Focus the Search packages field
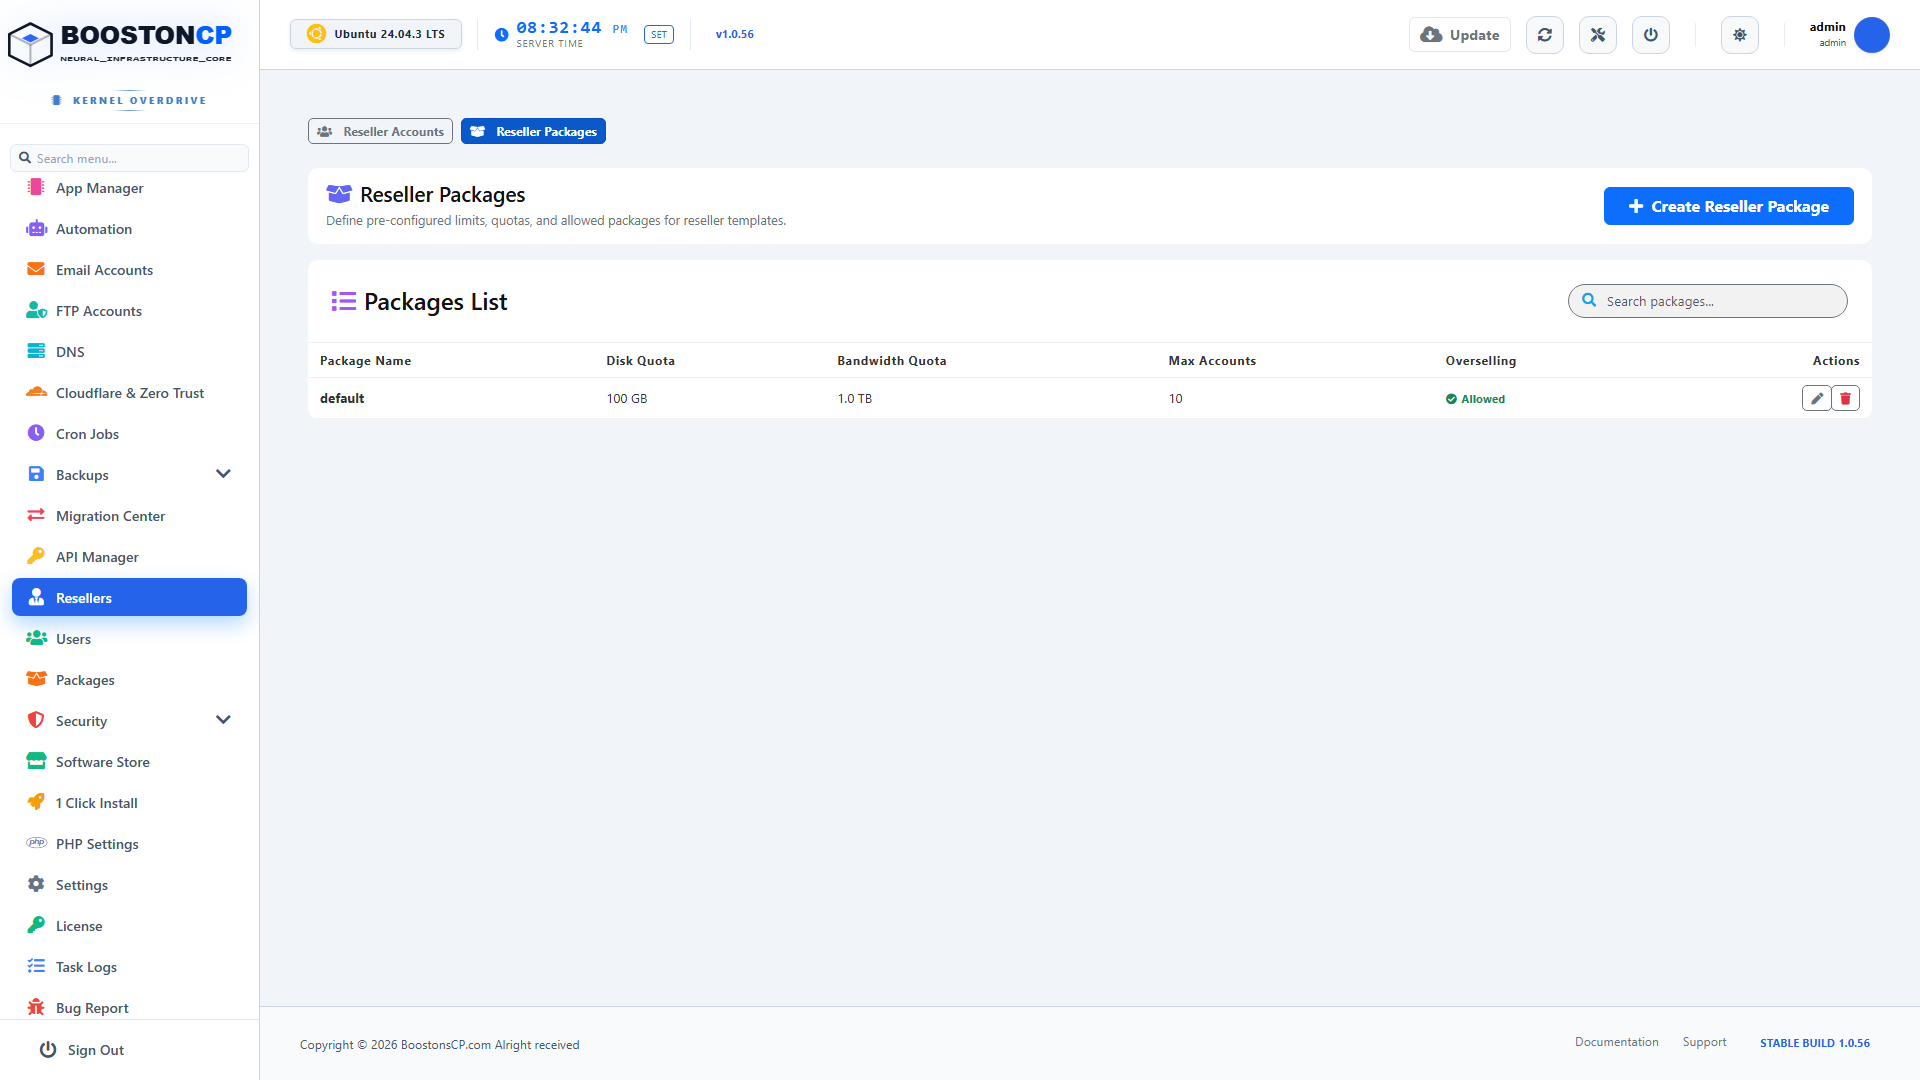1920x1080 pixels. (1707, 301)
